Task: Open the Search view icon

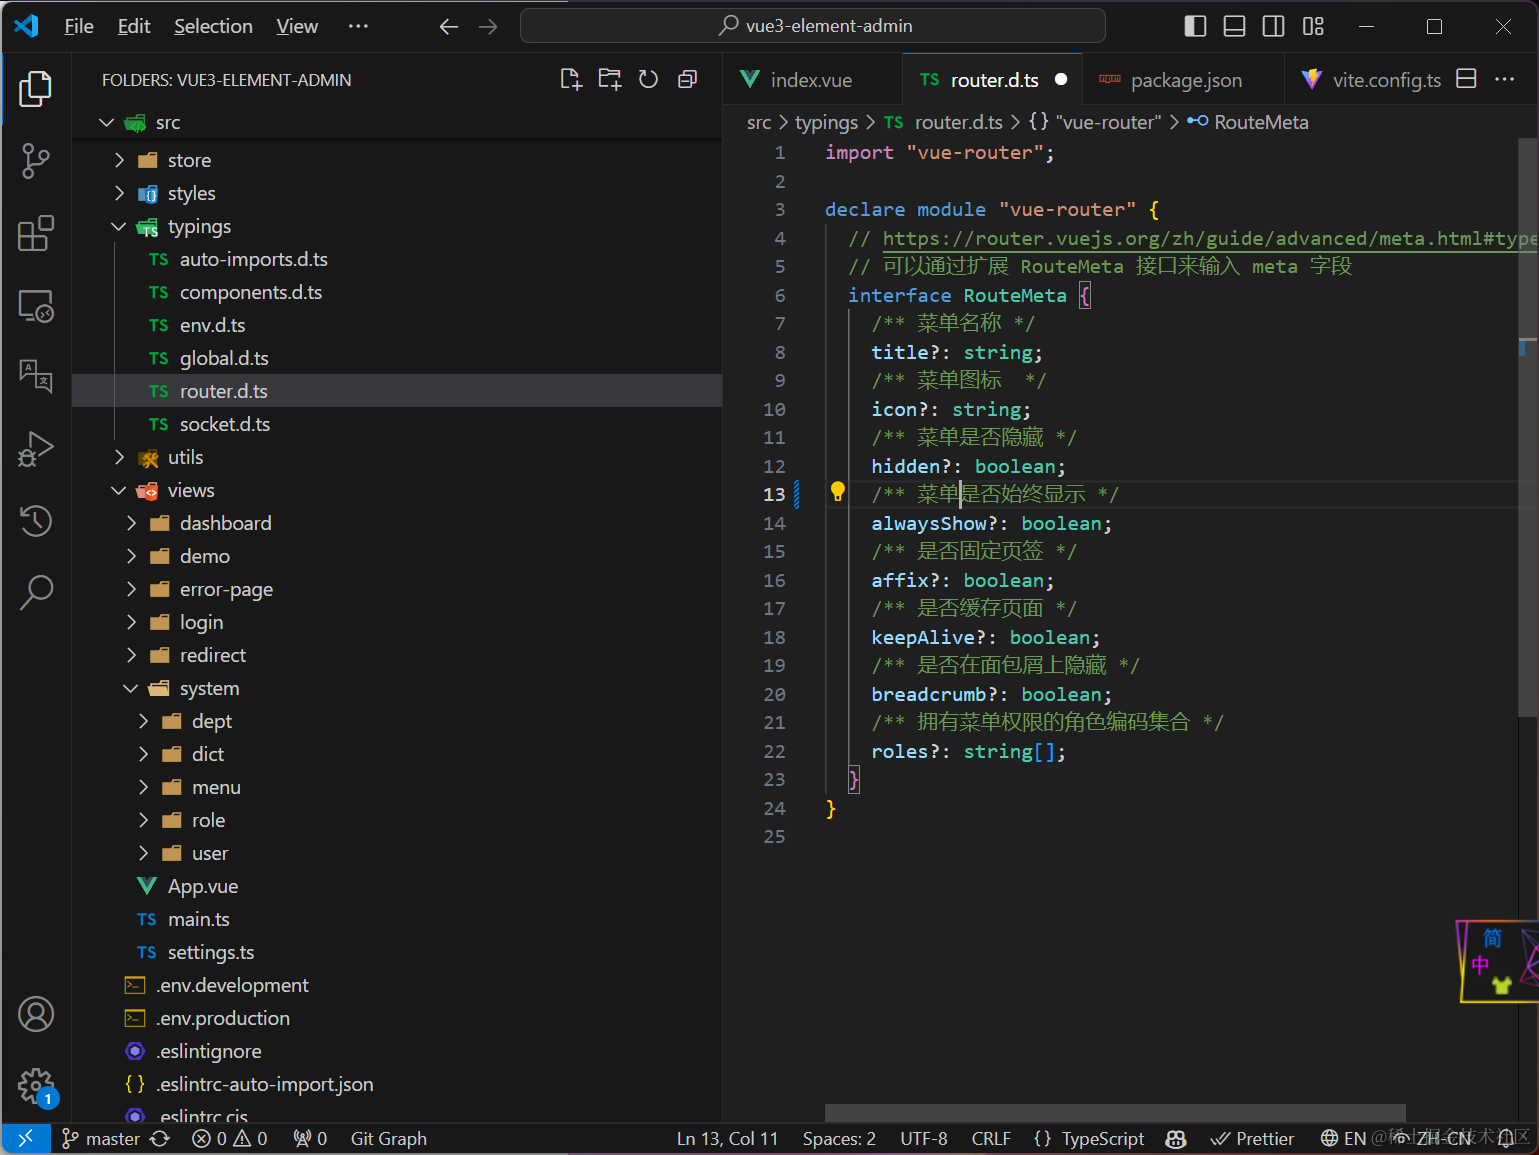Action: [x=36, y=592]
